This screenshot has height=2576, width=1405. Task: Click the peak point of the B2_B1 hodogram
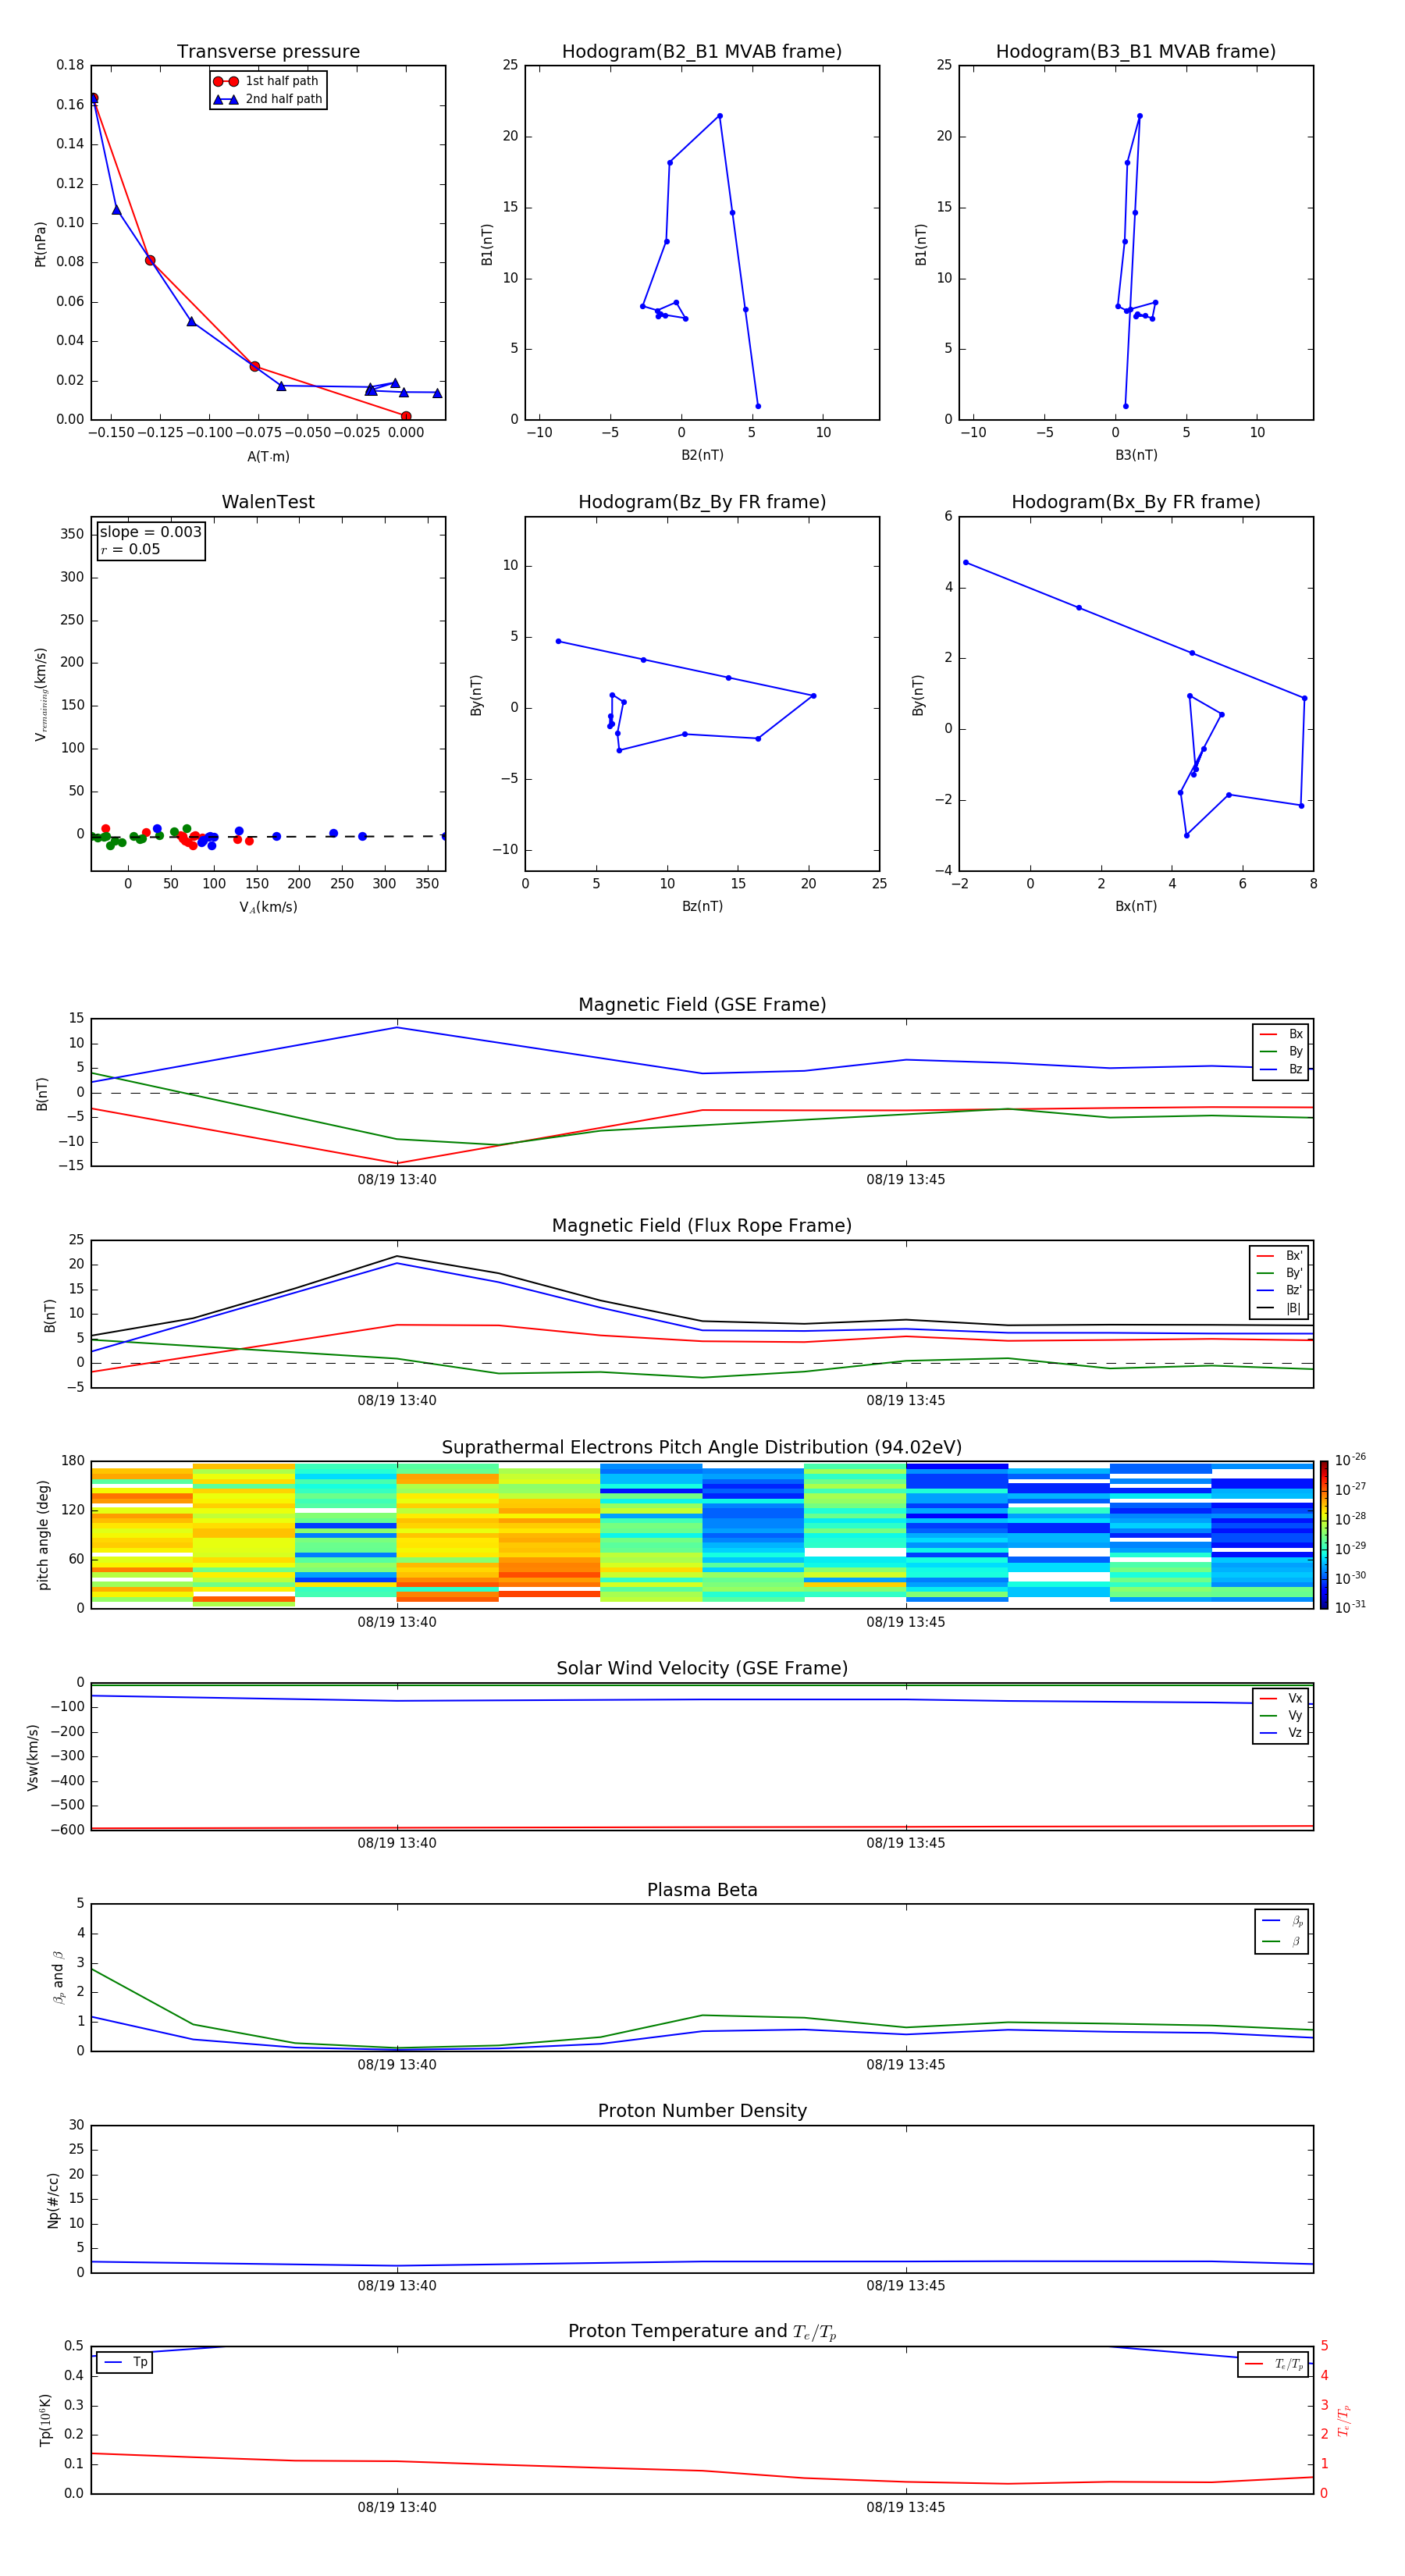pyautogui.click(x=720, y=116)
